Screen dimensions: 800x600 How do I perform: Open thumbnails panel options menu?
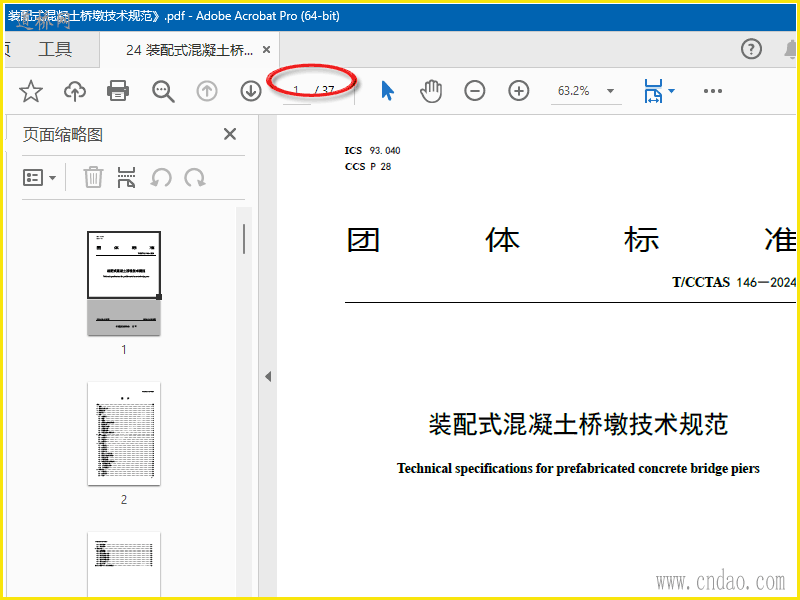coord(39,178)
